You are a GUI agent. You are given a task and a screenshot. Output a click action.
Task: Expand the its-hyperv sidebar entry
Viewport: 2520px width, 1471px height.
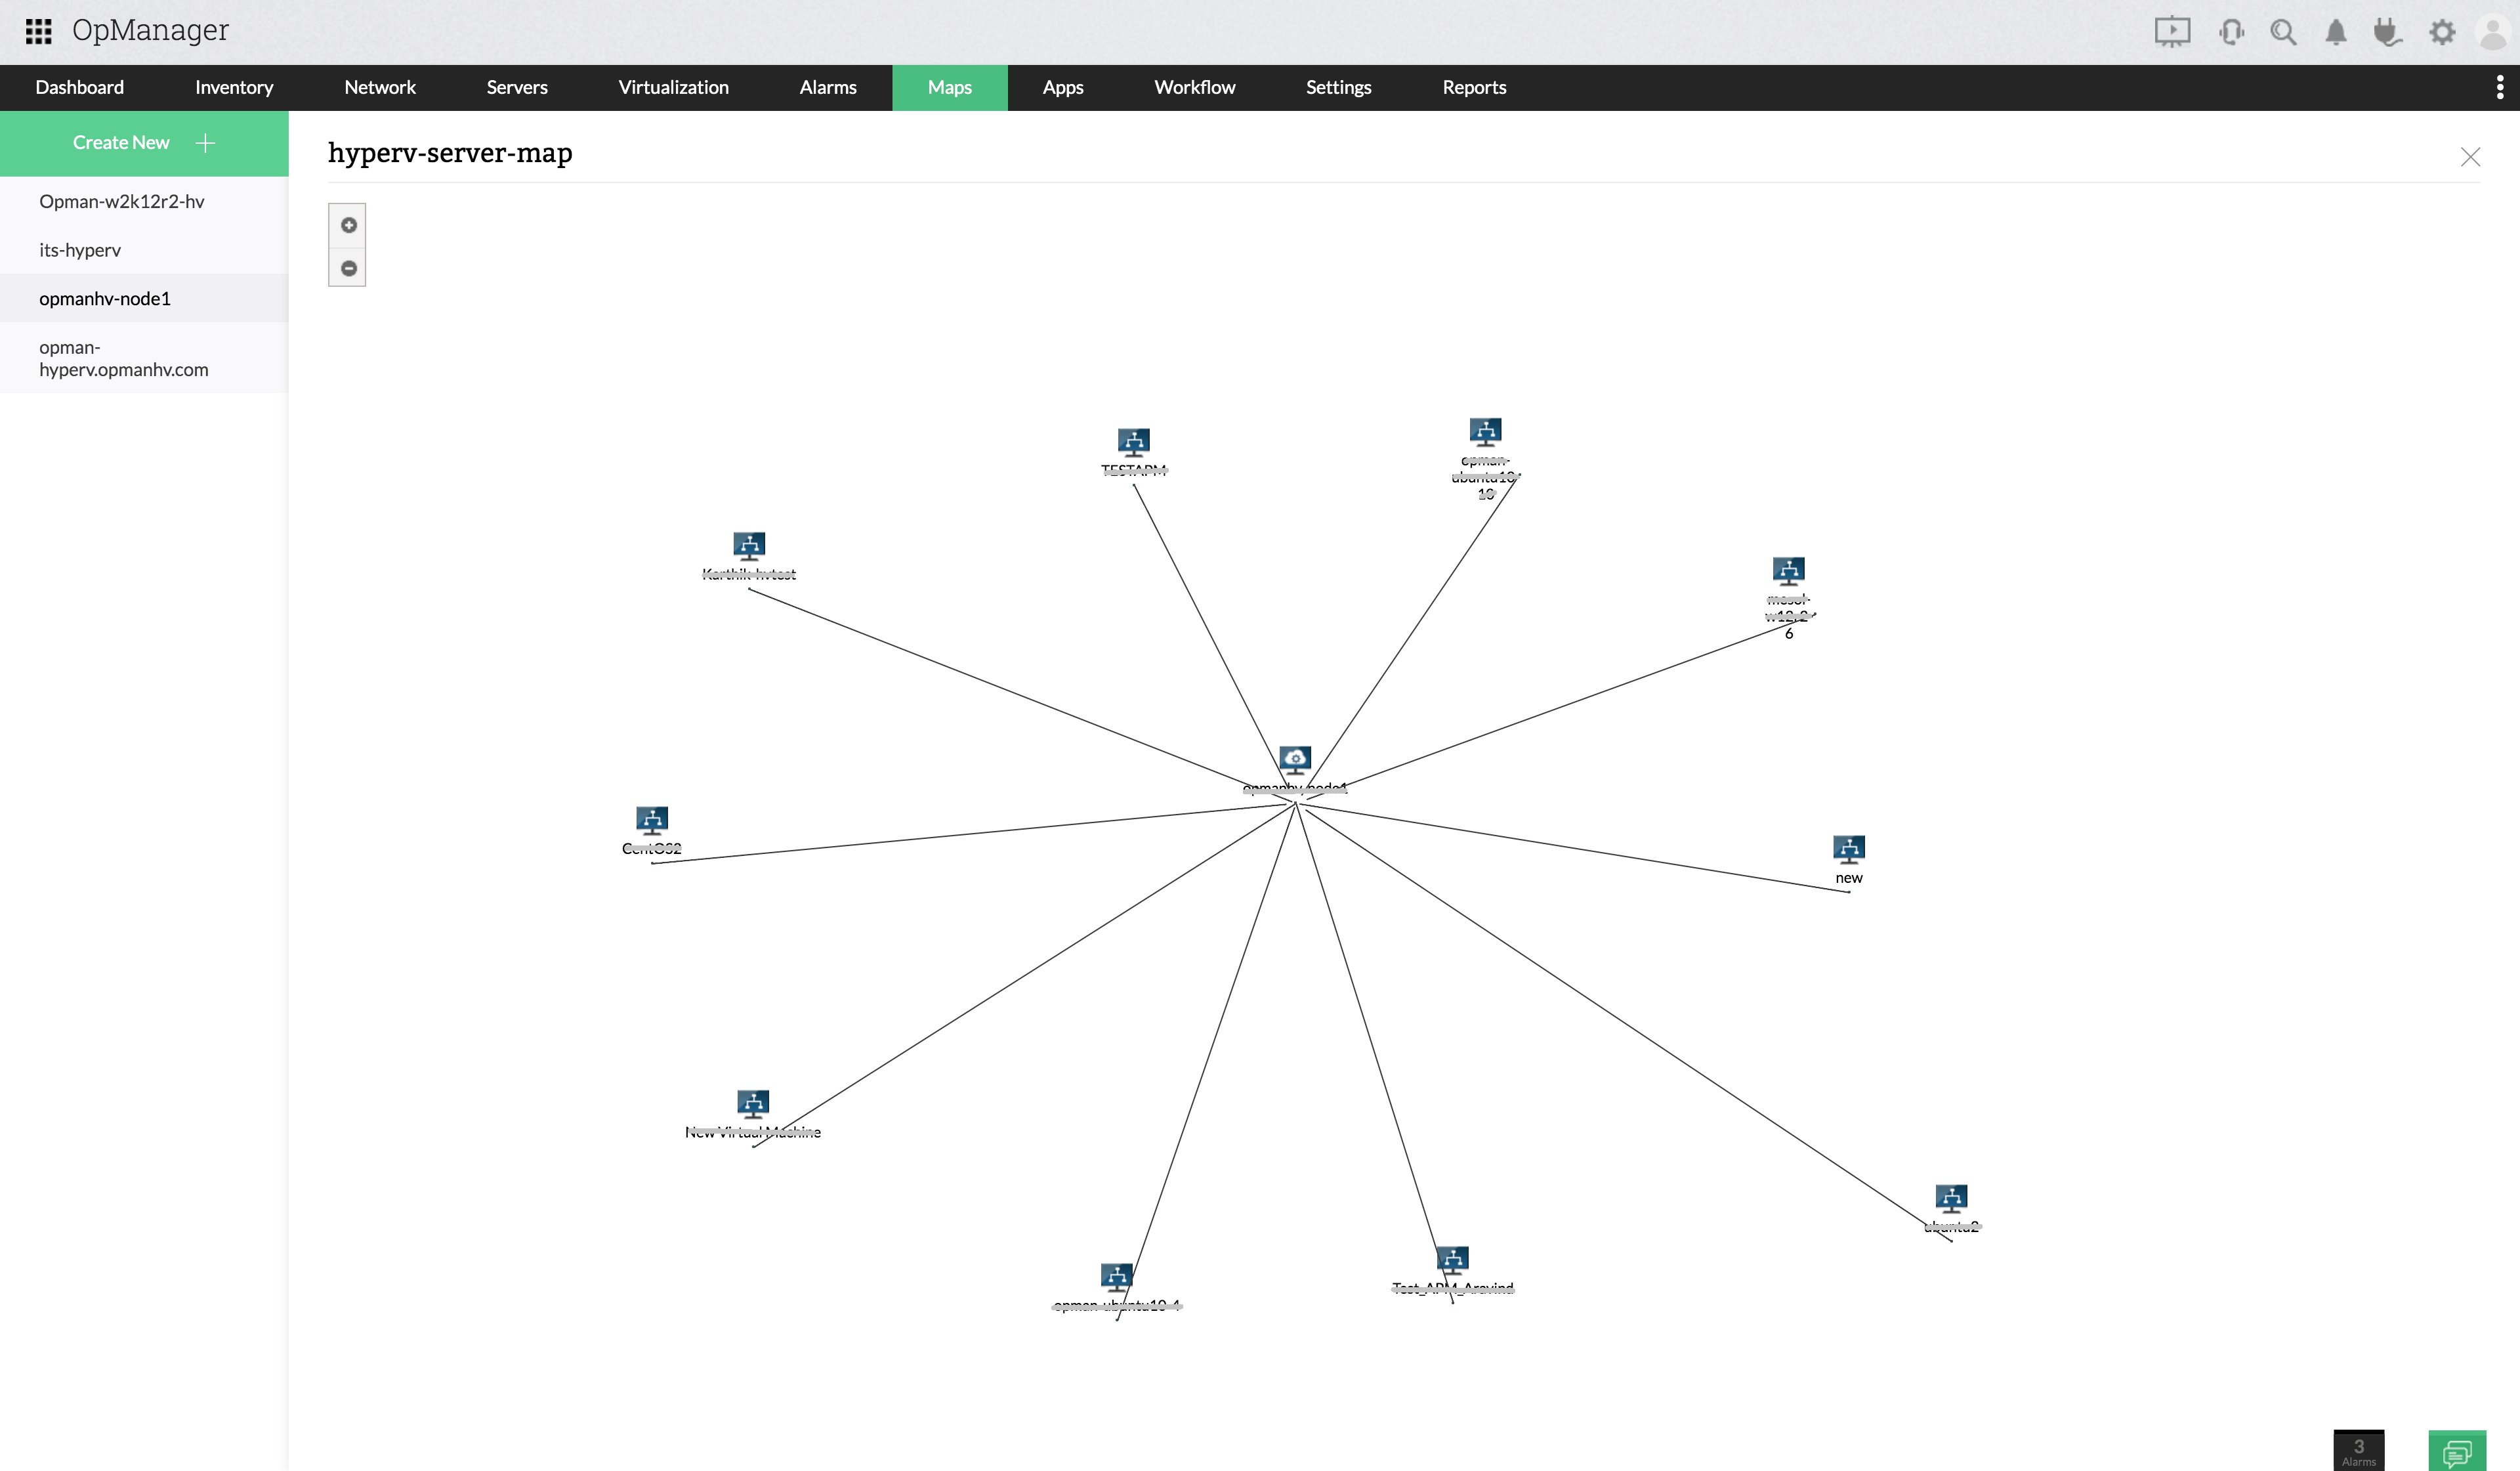tap(81, 249)
